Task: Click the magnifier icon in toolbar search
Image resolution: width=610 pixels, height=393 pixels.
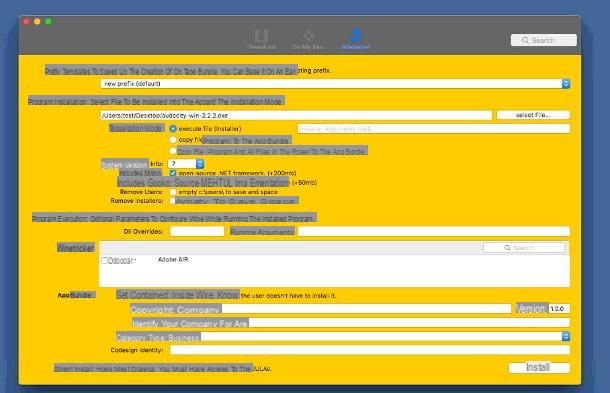Action: [525, 40]
